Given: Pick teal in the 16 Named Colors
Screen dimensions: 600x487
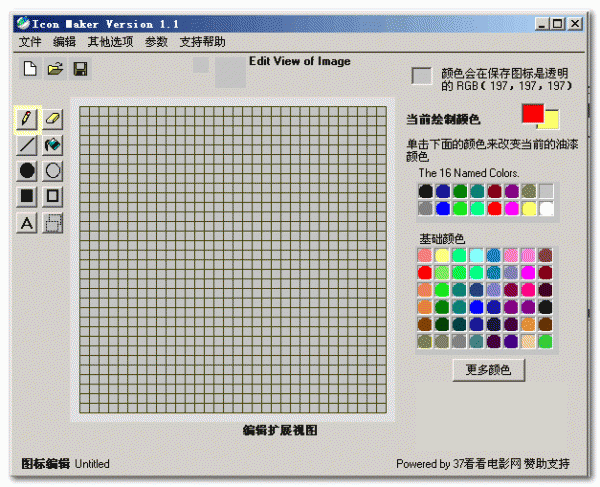Looking at the screenshot, I should coord(477,191).
